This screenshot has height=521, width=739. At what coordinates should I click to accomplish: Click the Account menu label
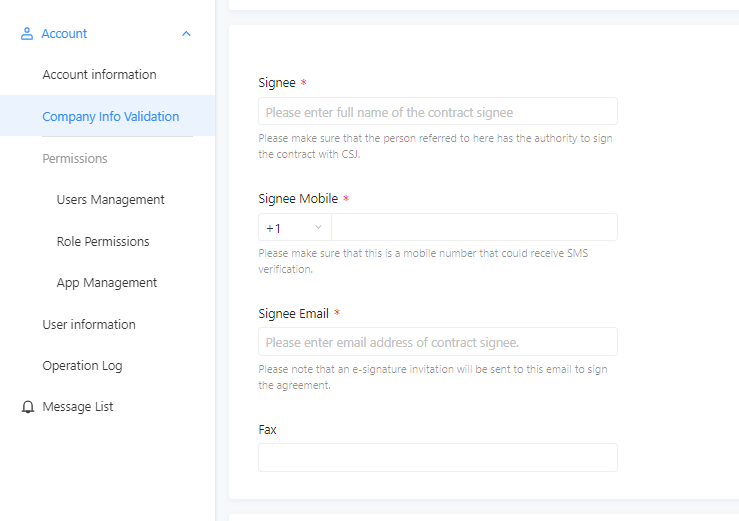pyautogui.click(x=64, y=34)
